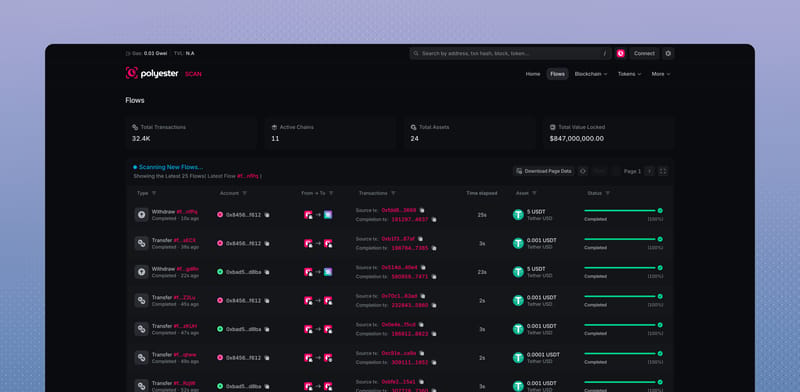The width and height of the screenshot is (800, 392).
Task: Copy account address in the Withdraw #t...gd8n row
Action: (x=267, y=272)
